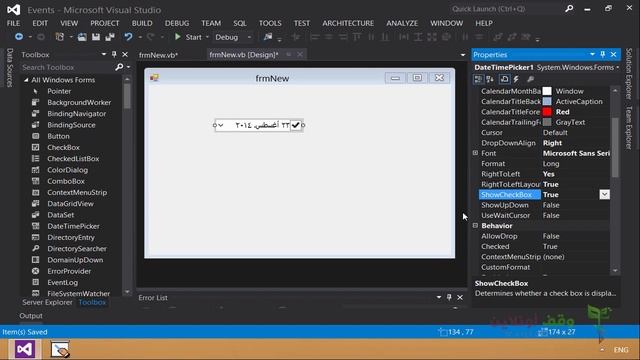Screen dimensions: 640x360
Task: Toggle the DateTimePicker checkbox on form
Action: tap(296, 125)
